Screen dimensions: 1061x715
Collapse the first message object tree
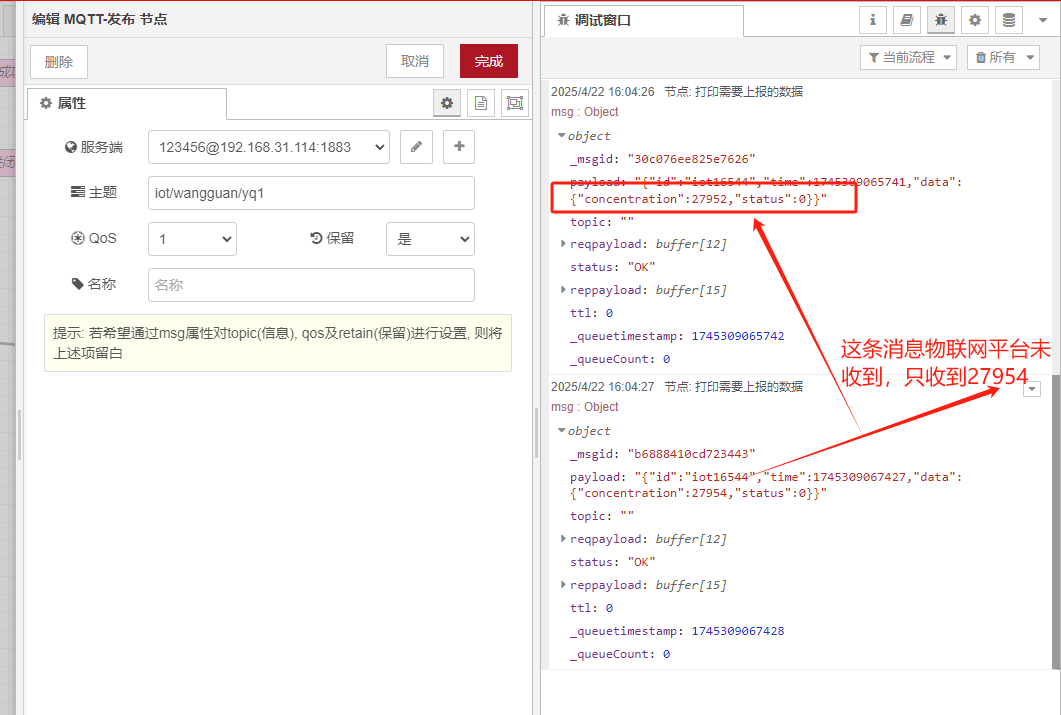pos(562,136)
